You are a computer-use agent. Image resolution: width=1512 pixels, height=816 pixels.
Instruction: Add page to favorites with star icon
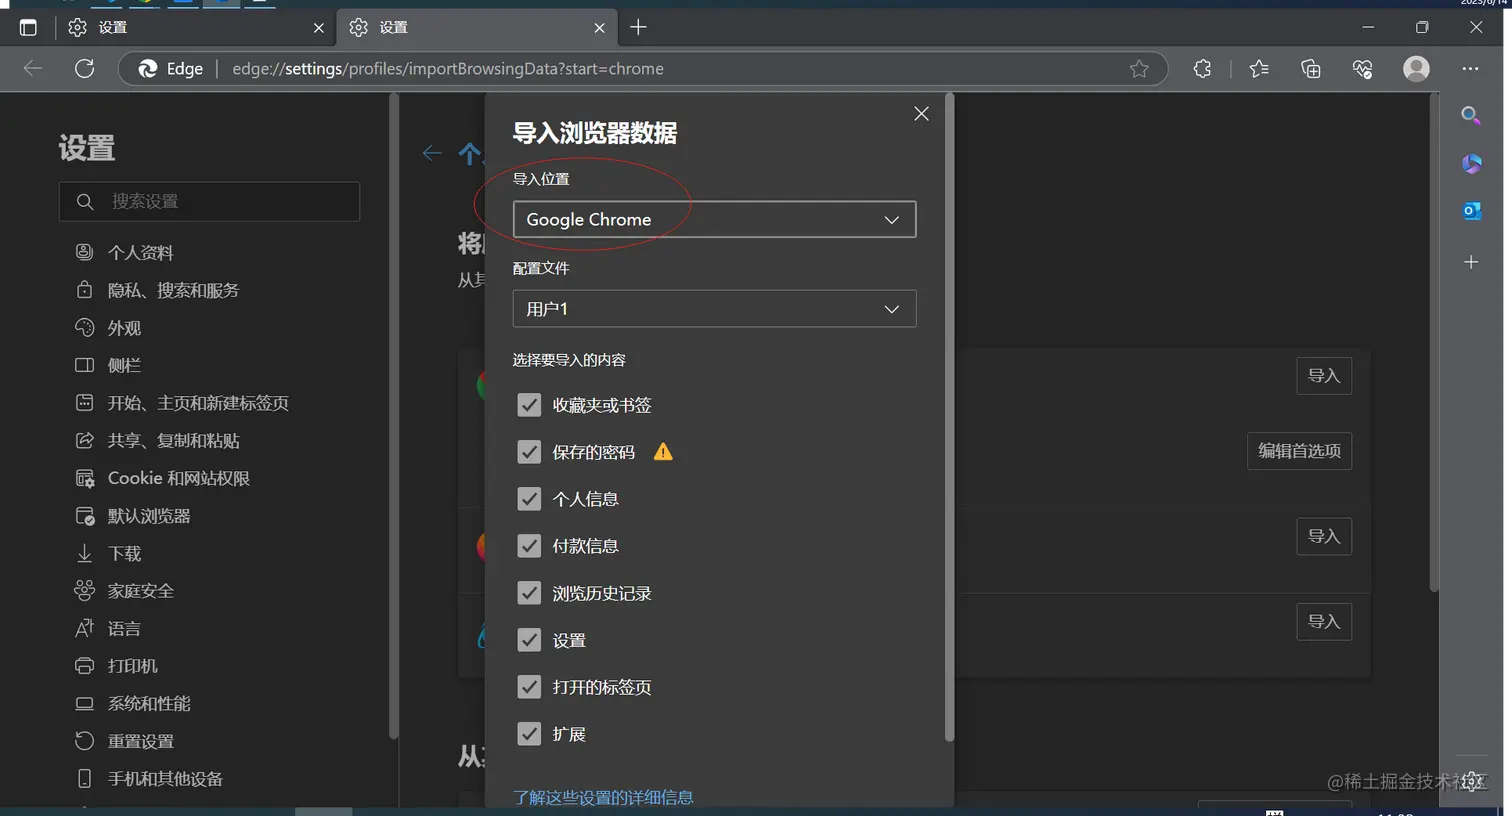1139,68
